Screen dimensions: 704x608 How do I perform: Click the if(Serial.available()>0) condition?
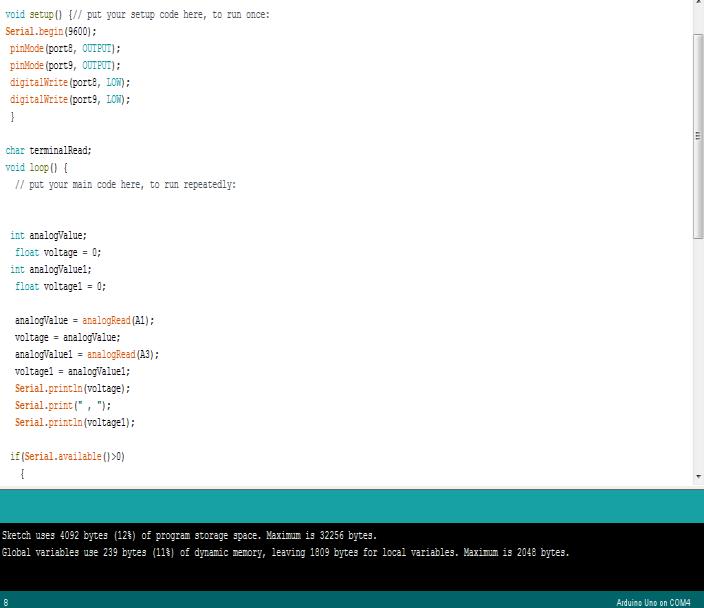click(x=67, y=456)
